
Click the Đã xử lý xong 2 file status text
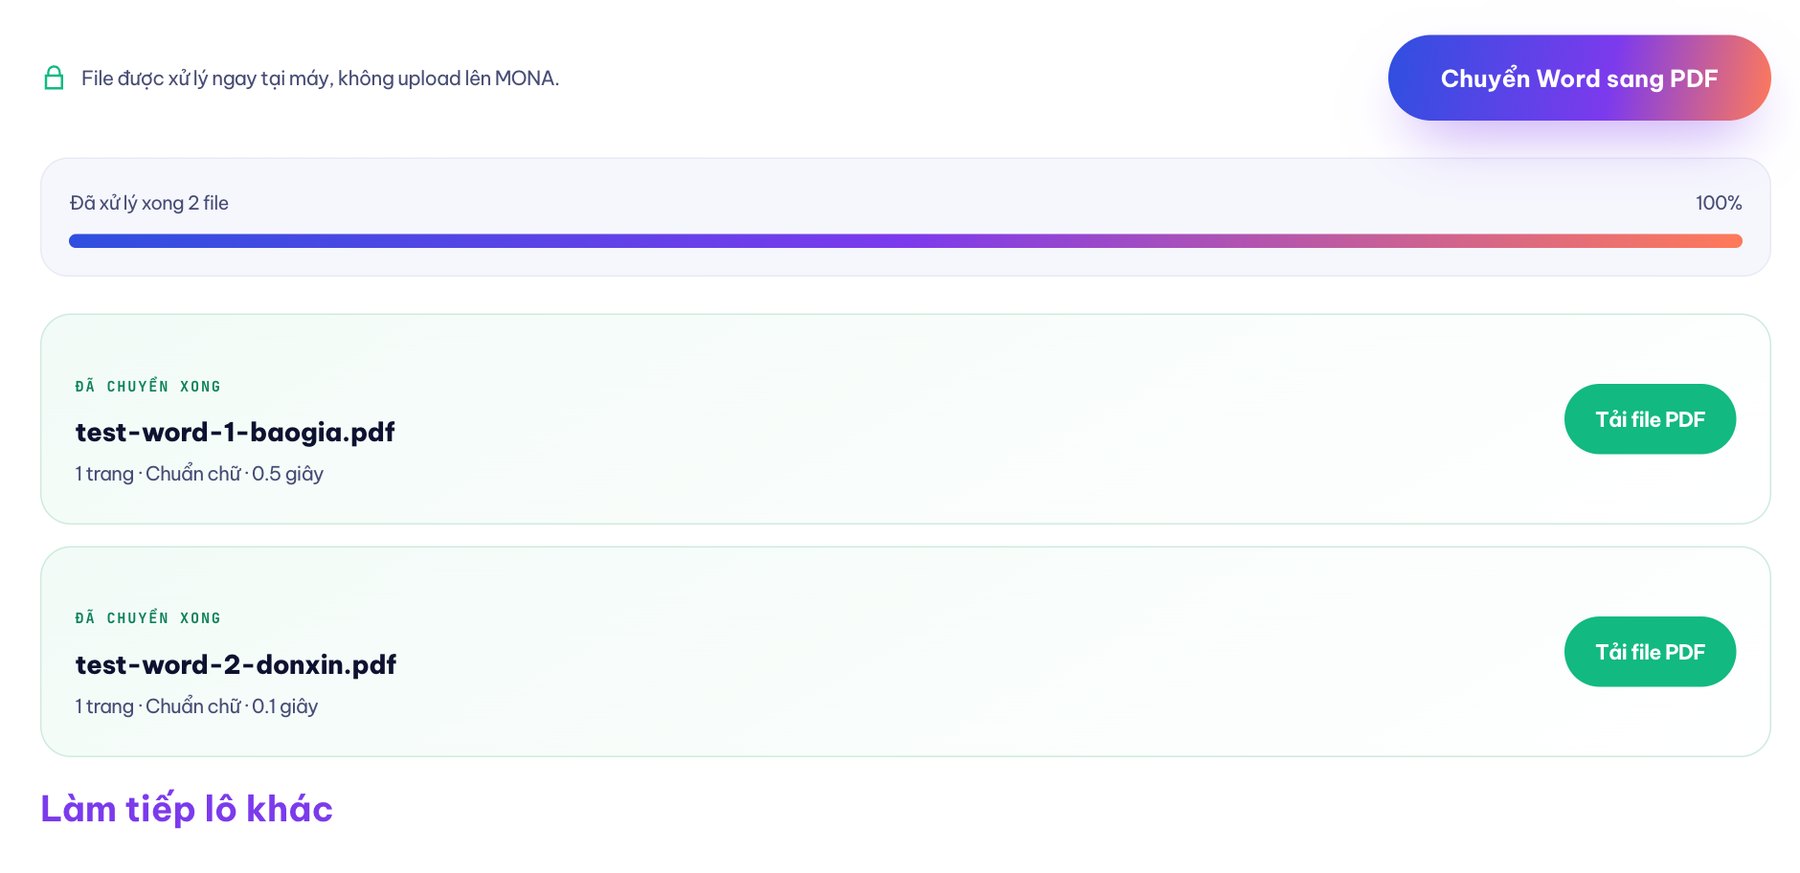click(x=149, y=203)
